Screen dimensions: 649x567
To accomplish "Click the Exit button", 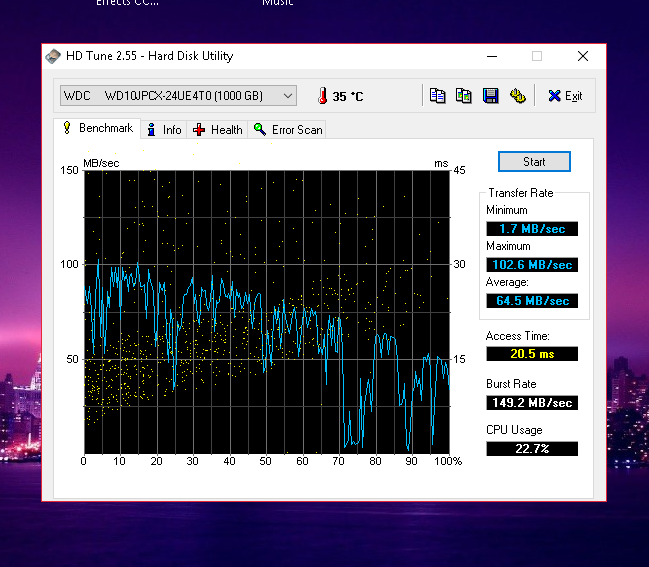I will tap(565, 96).
